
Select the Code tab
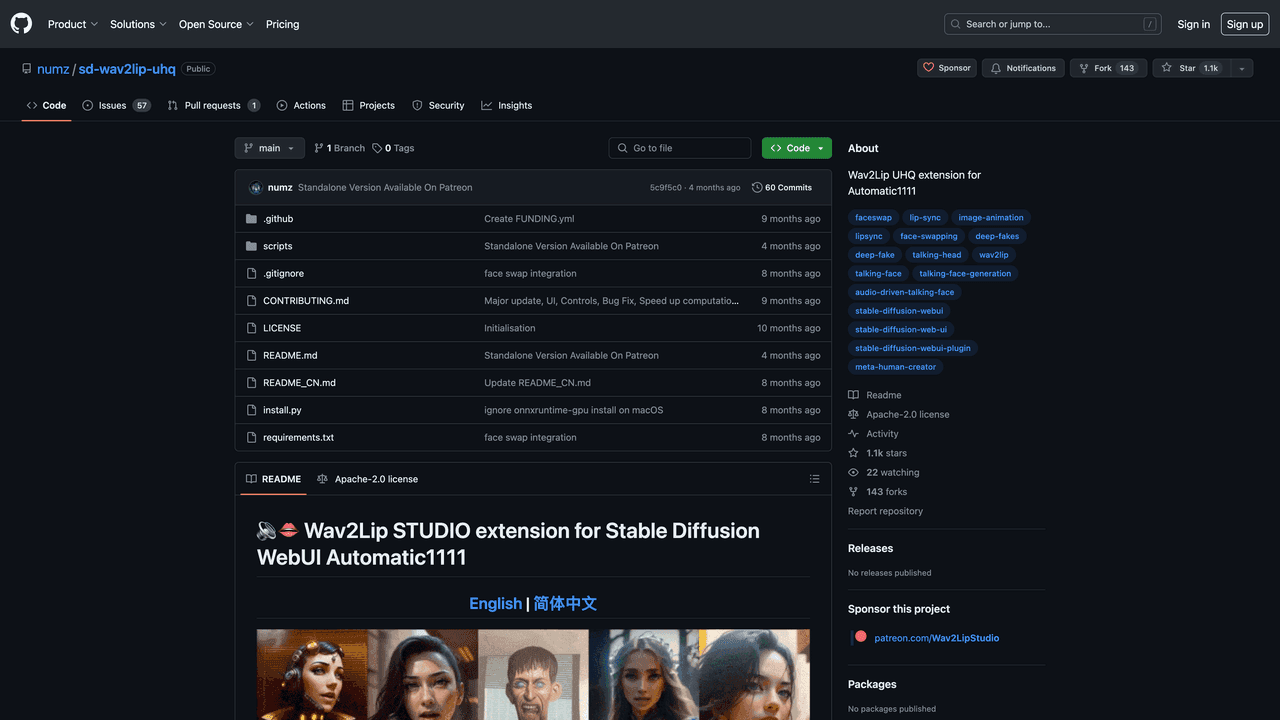click(46, 105)
